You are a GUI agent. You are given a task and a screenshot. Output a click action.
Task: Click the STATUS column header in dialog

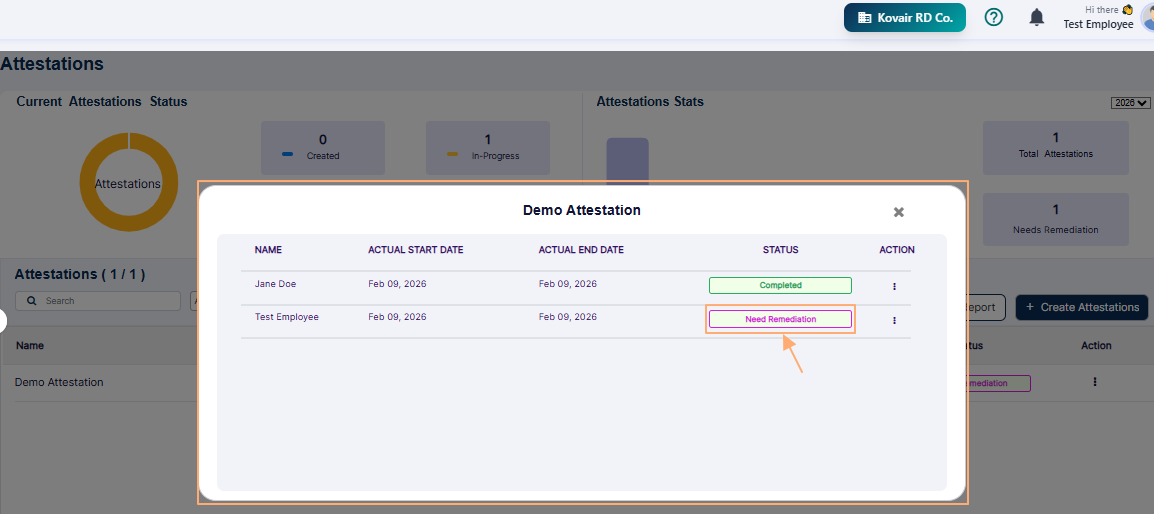tap(780, 250)
